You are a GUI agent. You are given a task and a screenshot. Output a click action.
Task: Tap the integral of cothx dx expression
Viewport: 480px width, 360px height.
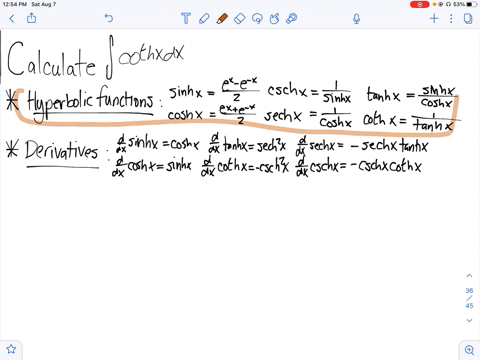tap(144, 57)
